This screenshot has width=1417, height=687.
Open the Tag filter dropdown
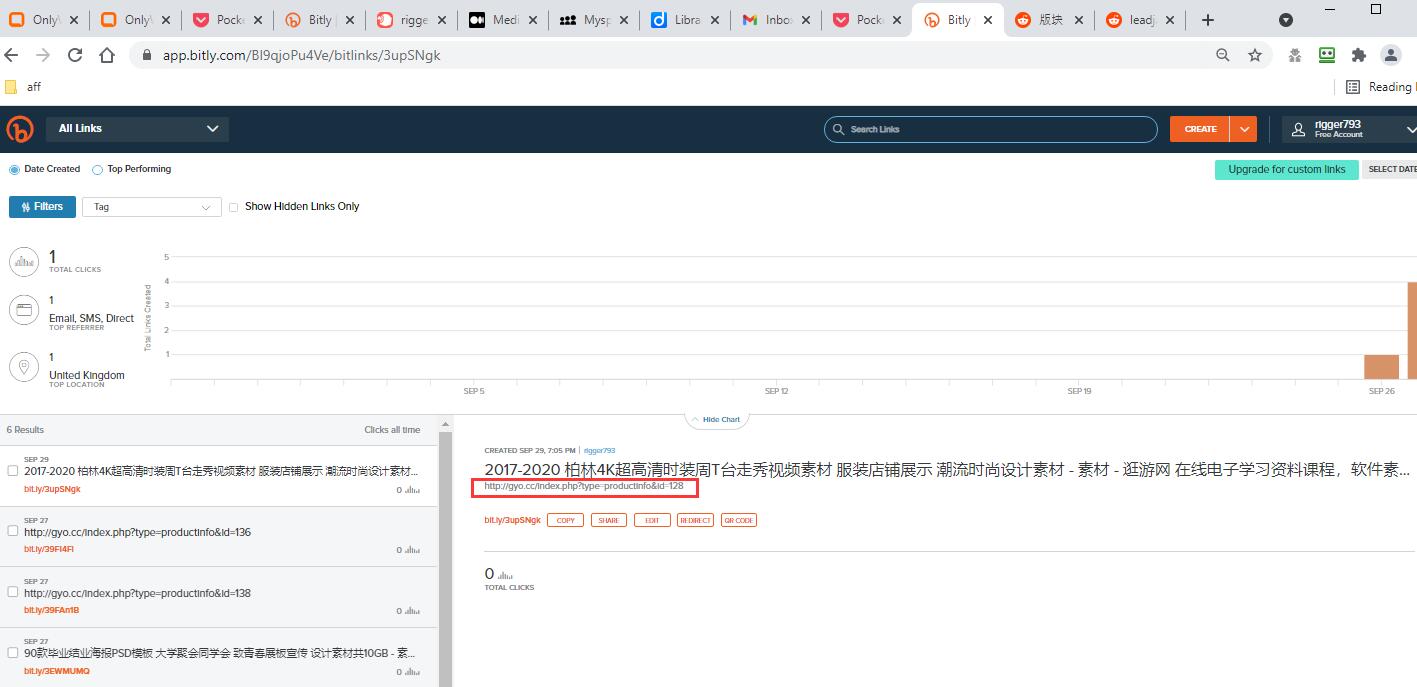pos(152,207)
